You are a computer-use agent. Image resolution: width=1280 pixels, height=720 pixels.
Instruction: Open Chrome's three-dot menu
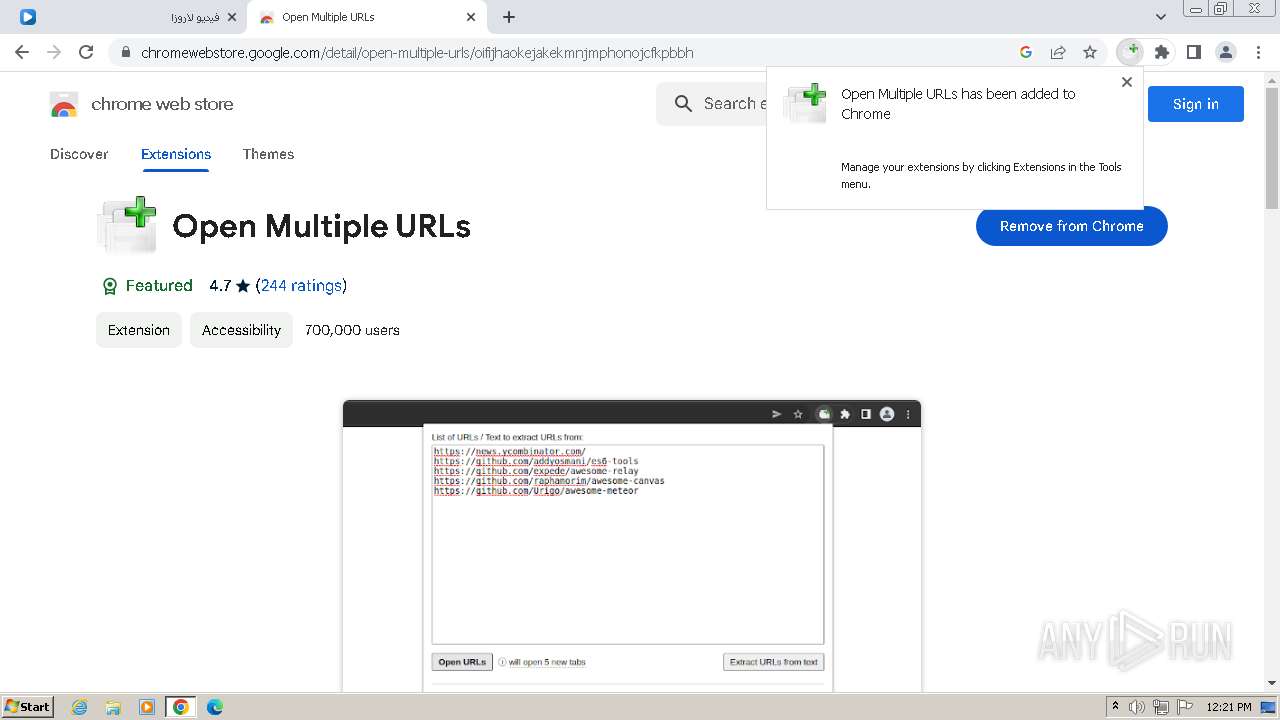pos(1259,52)
